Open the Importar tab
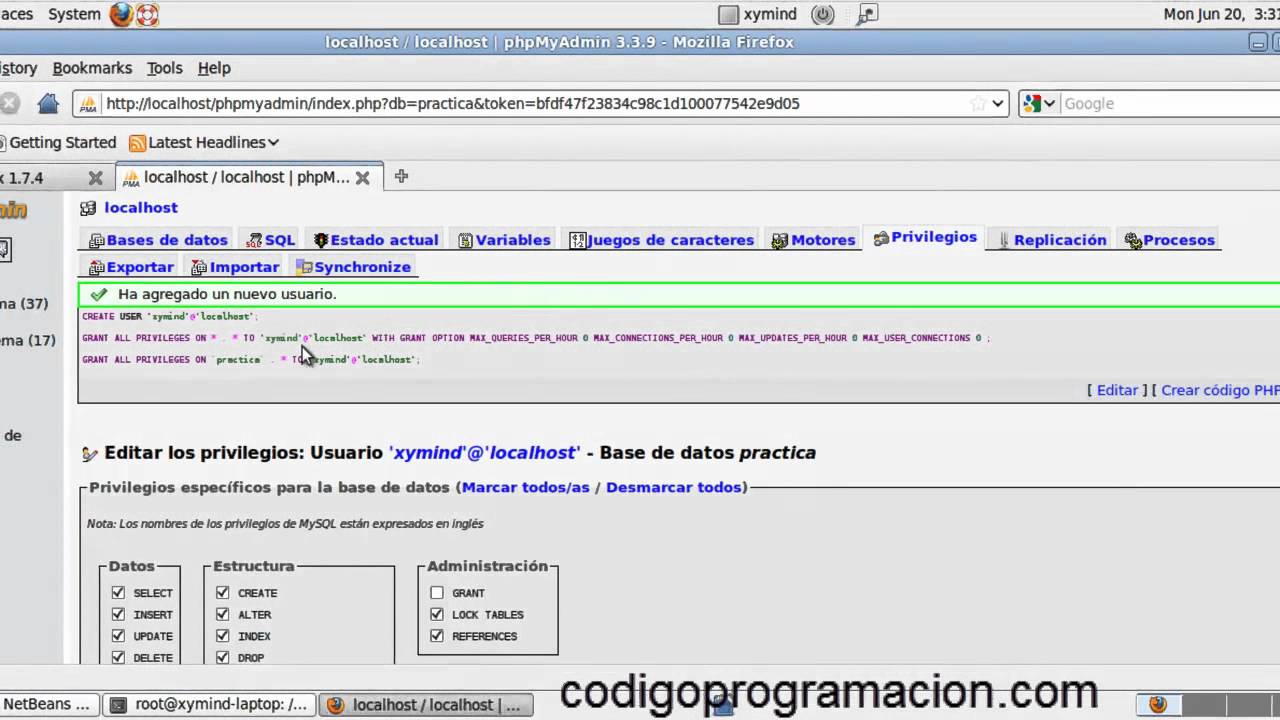 pyautogui.click(x=235, y=267)
